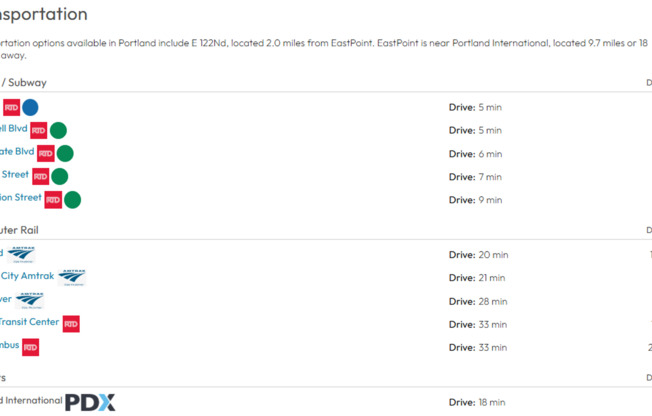Viewport: 652px width, 416px height.
Task: Click the green circle in the 'ion Street' row
Action: [72, 200]
